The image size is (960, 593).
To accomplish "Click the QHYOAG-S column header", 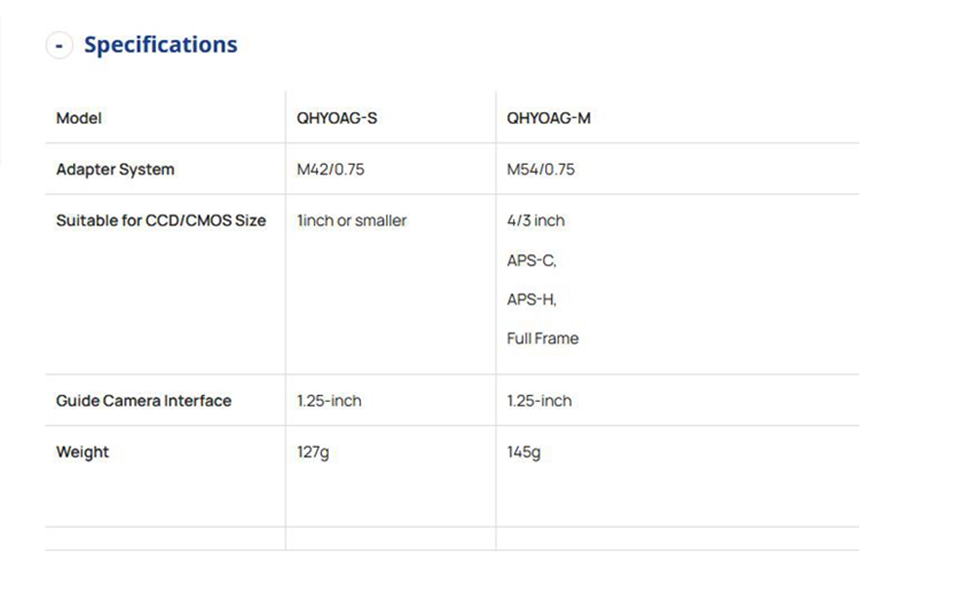I will (337, 118).
